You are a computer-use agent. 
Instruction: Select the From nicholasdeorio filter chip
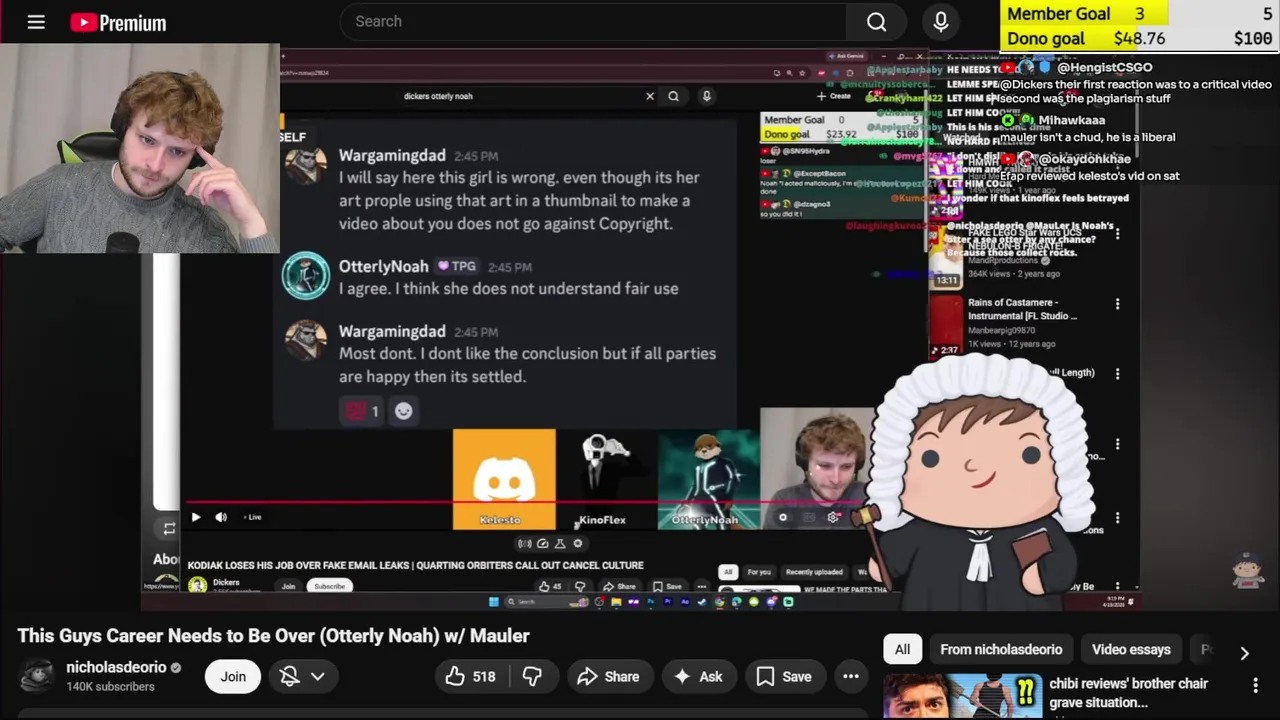point(1001,649)
